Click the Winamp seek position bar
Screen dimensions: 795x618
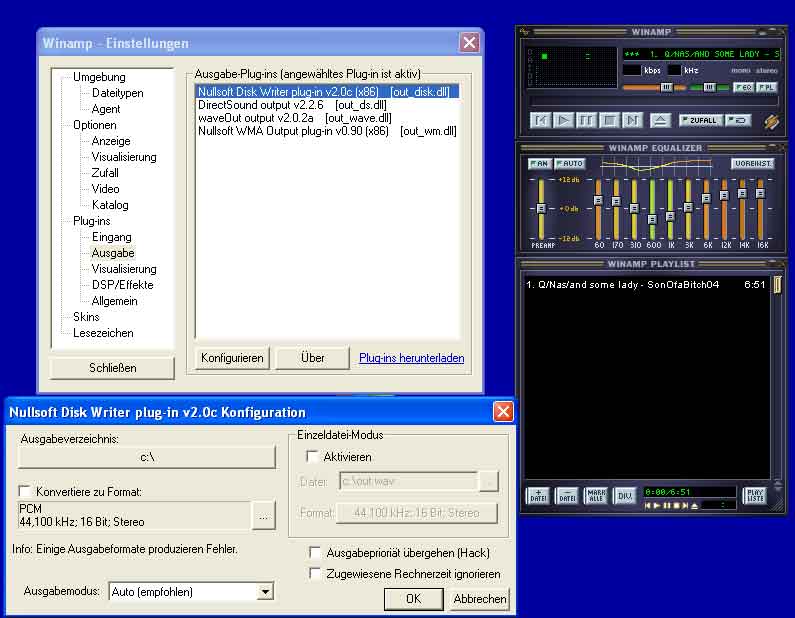tap(653, 101)
